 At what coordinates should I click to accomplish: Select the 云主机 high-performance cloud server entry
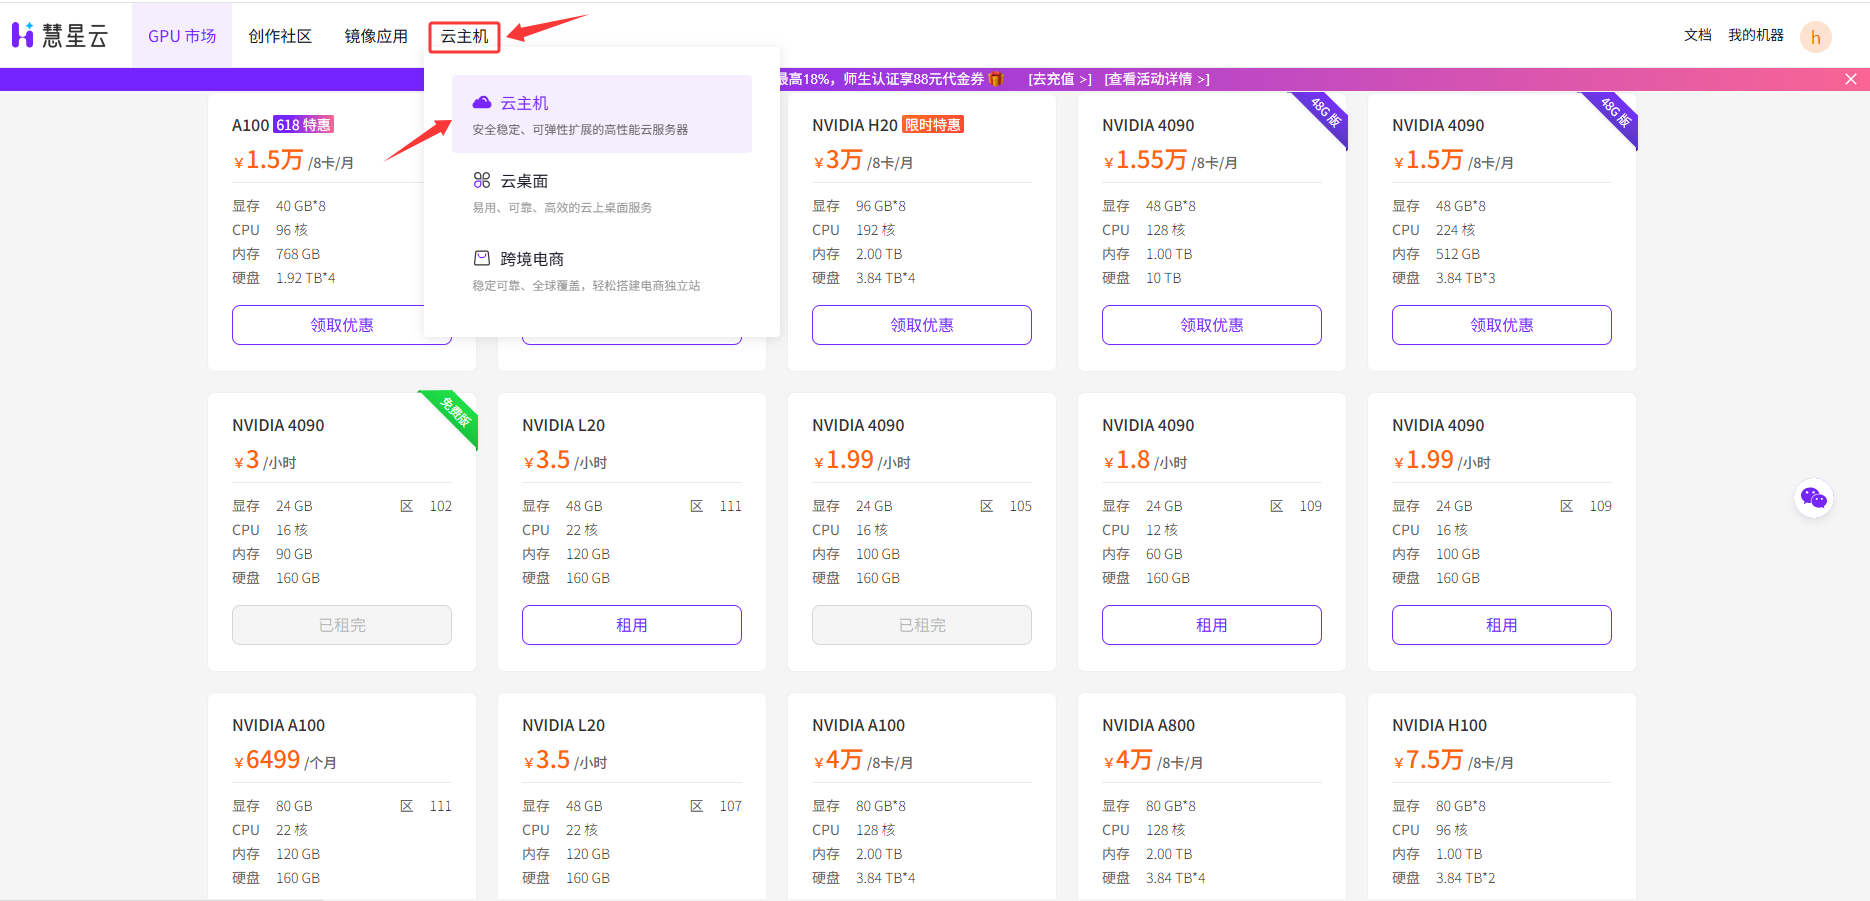point(602,114)
